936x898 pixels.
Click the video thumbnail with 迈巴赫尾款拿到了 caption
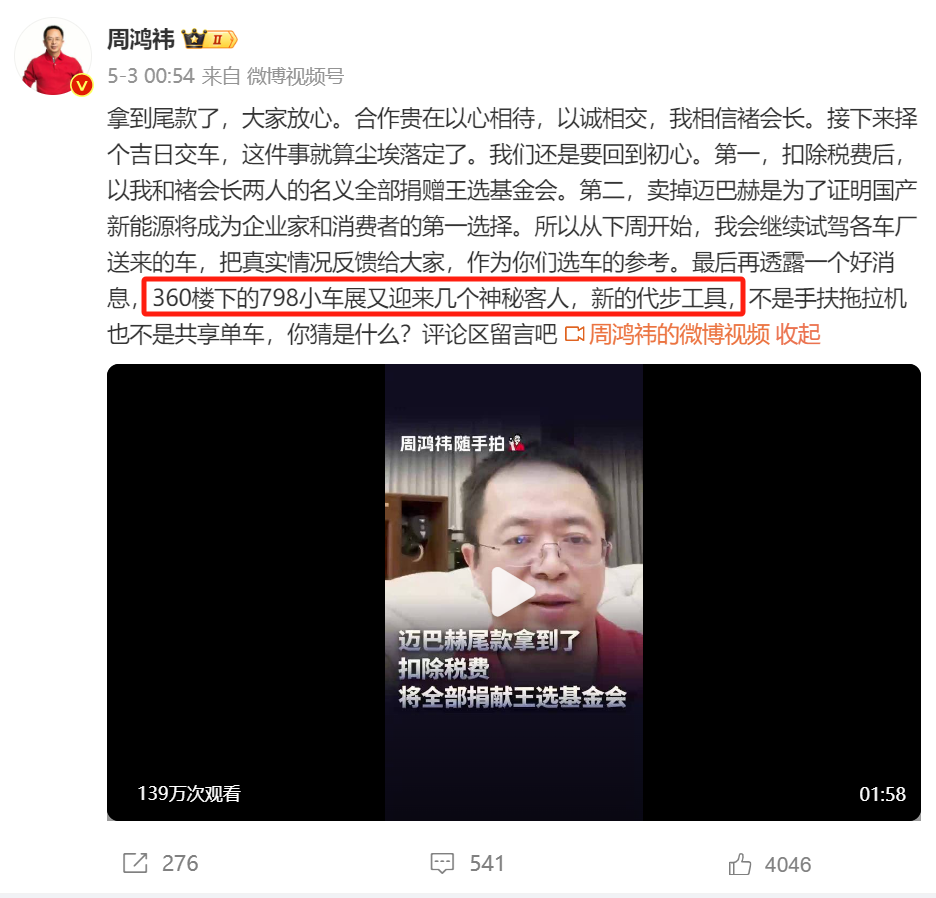(x=514, y=592)
